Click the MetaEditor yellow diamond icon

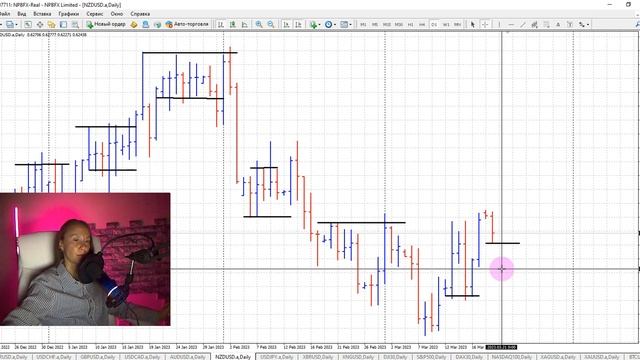click(x=134, y=24)
